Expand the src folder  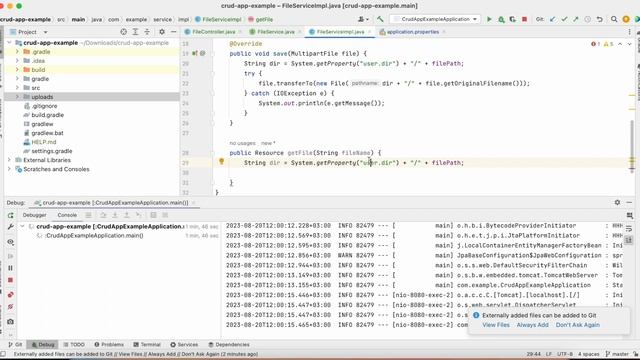[x=17, y=88]
